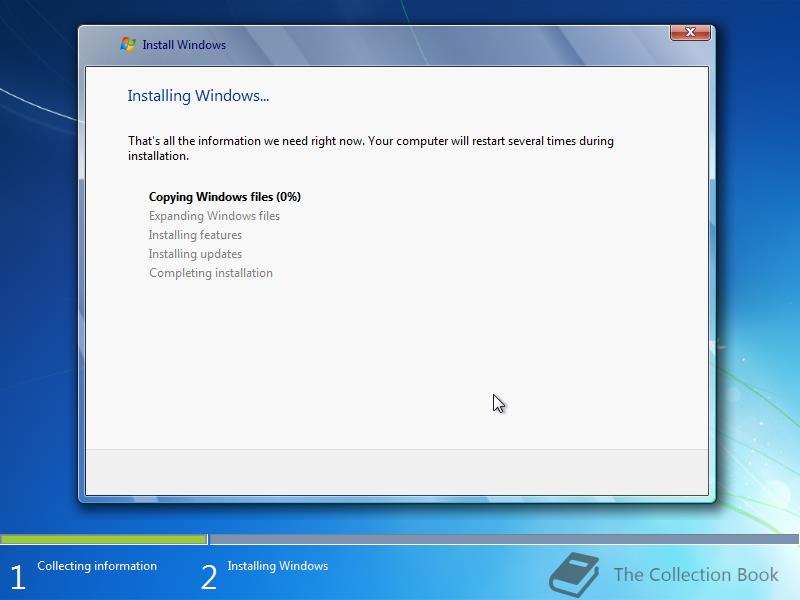Image resolution: width=800 pixels, height=600 pixels.
Task: Click the Installing Windows stage label at bottom
Action: pyautogui.click(x=278, y=566)
